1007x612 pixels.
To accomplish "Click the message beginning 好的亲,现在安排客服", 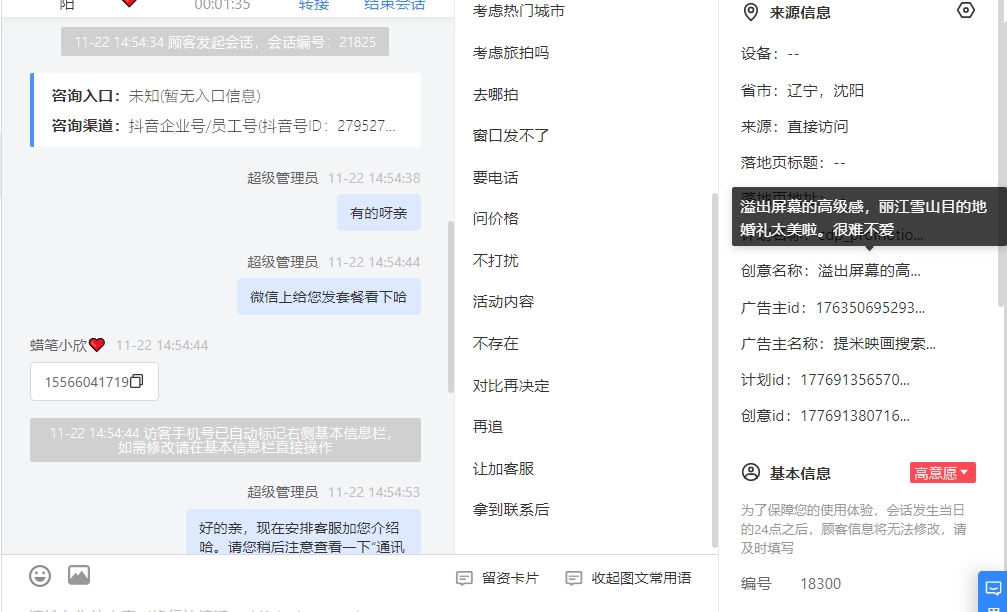I will (x=303, y=532).
